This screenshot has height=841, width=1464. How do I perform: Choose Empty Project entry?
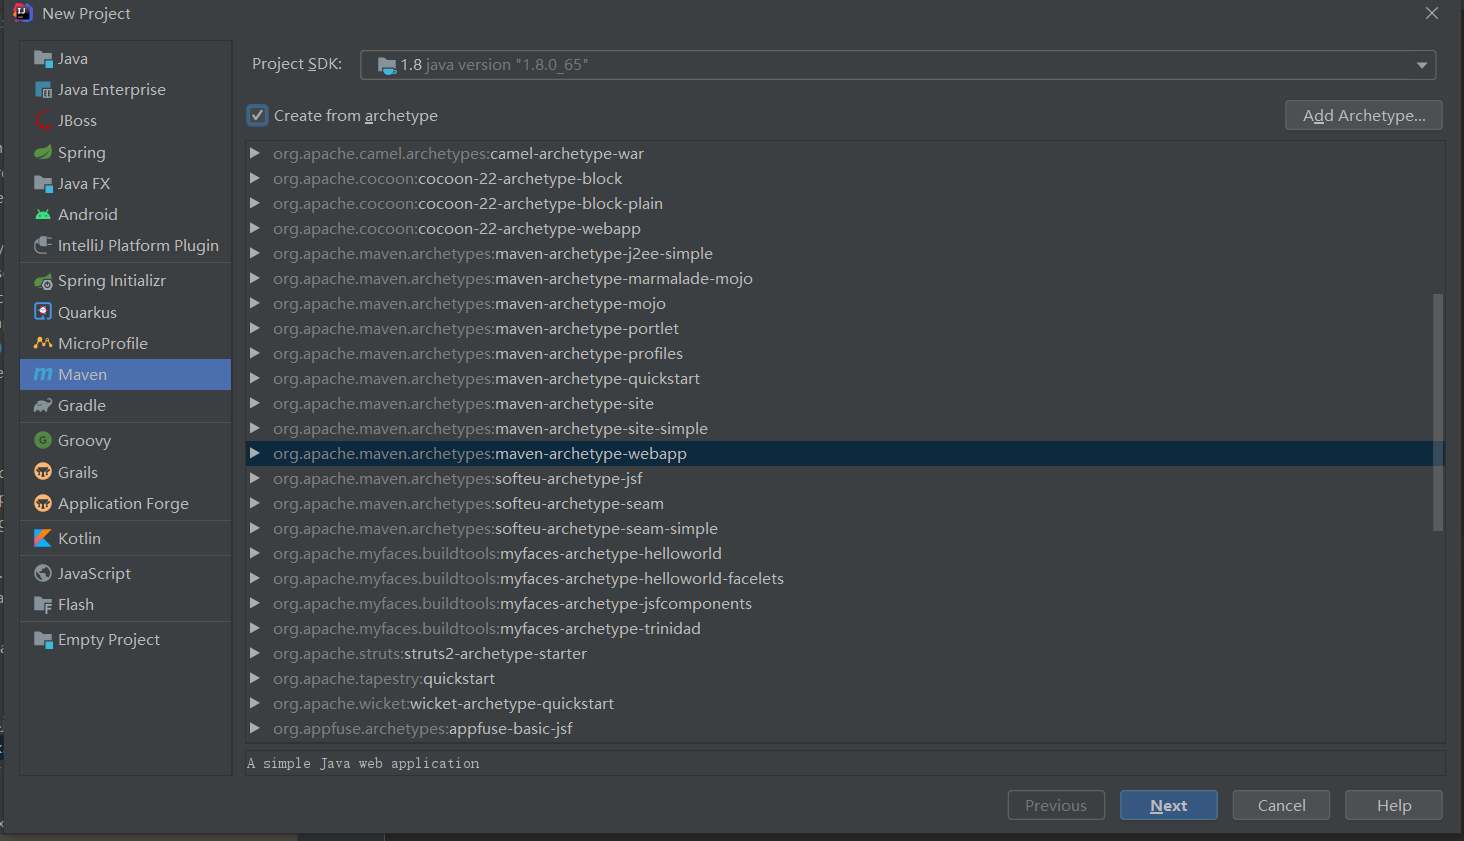[x=126, y=640]
